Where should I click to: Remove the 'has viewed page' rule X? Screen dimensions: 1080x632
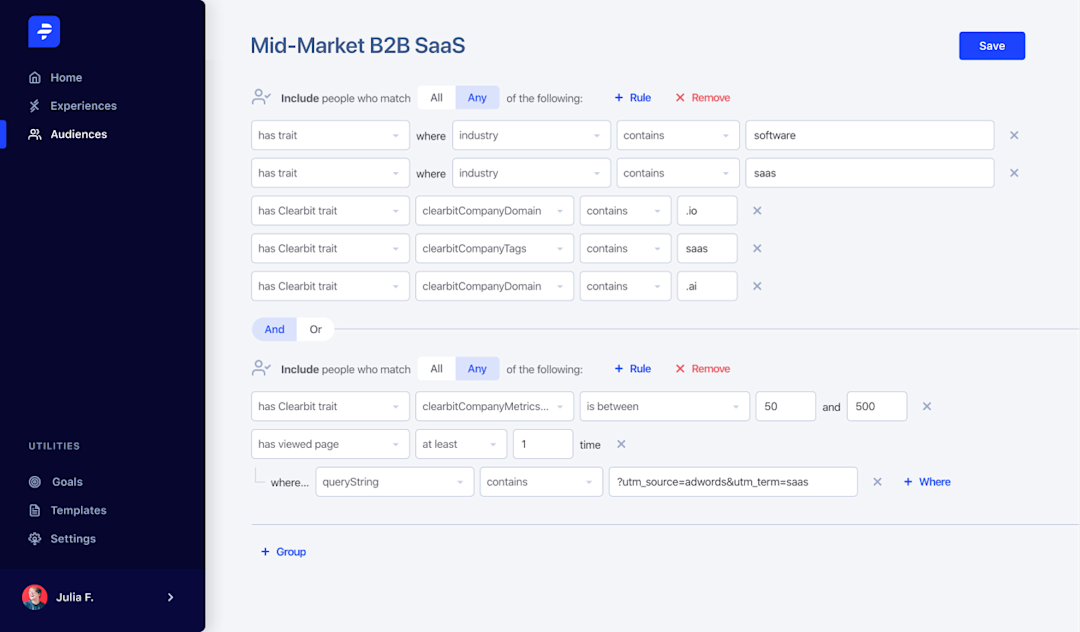pyautogui.click(x=621, y=444)
